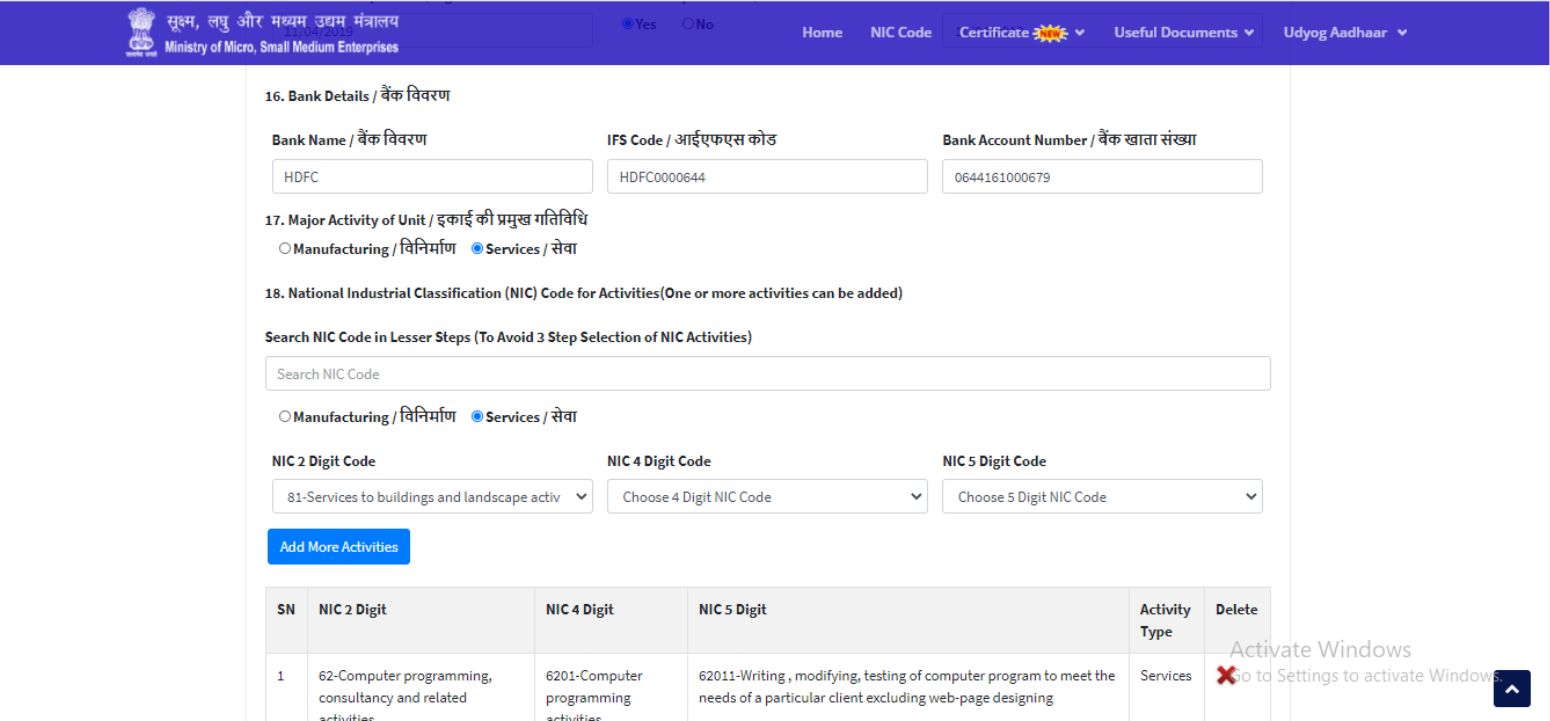Select Services under Major Activity of Unit
This screenshot has width=1550, height=721.
477,249
